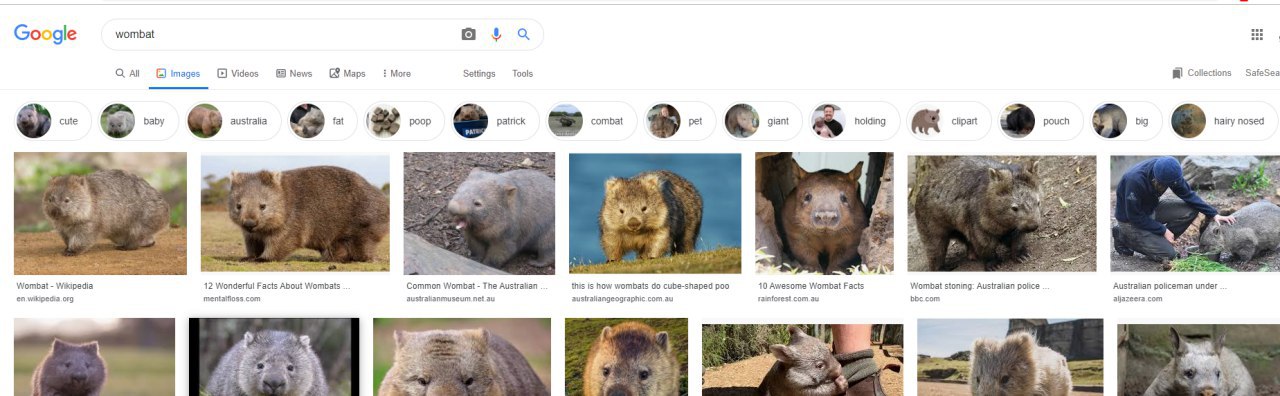
Task: Open the Common Wombat Australian Museum image
Action: pos(479,213)
